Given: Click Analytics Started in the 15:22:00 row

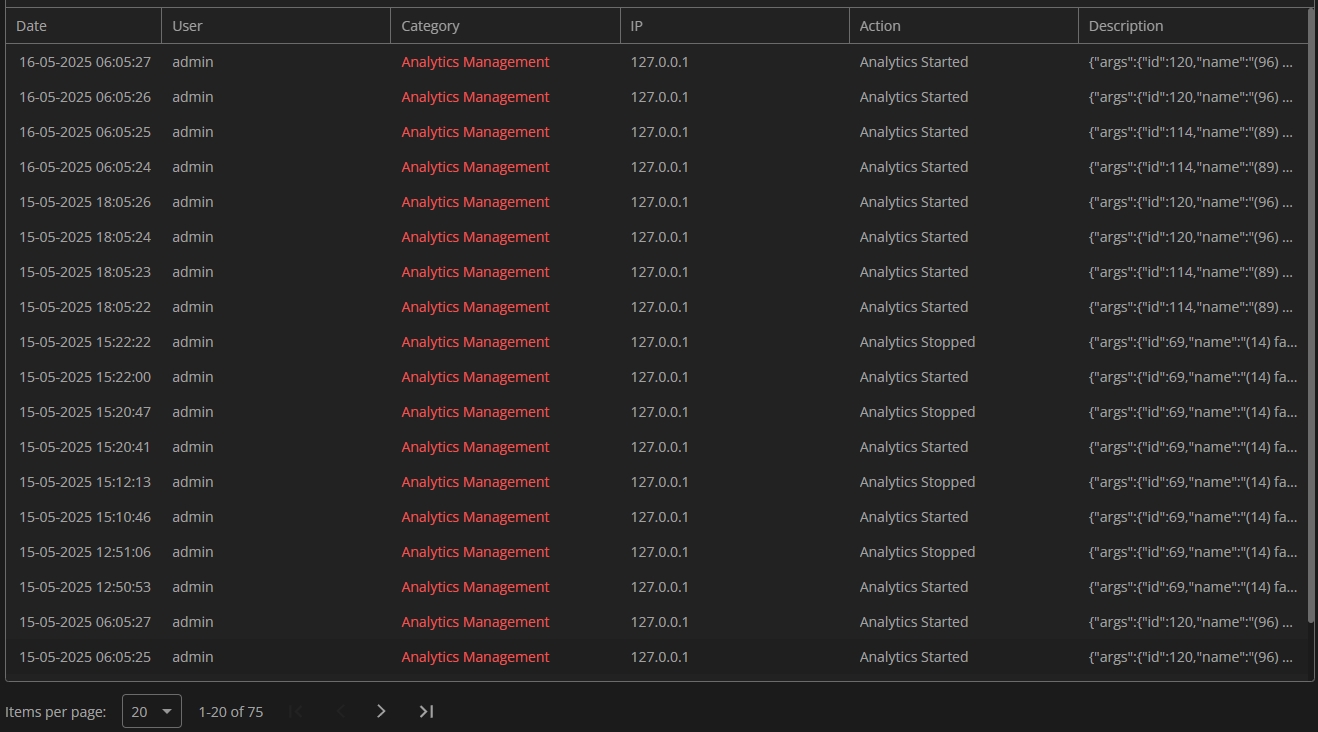Looking at the screenshot, I should click(x=914, y=377).
